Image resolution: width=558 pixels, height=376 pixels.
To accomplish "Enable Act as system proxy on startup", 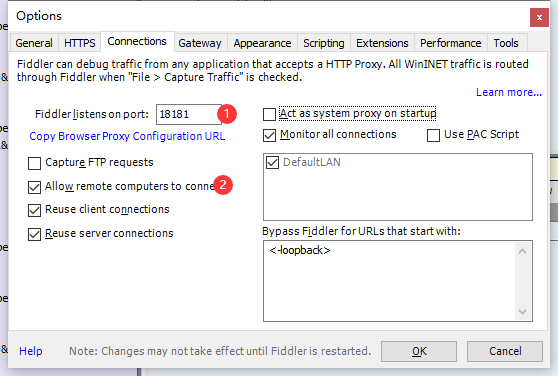I will 269,115.
